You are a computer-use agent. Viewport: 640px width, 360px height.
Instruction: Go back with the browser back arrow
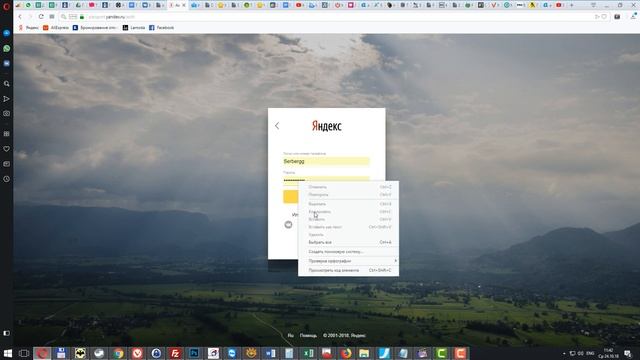pyautogui.click(x=20, y=17)
